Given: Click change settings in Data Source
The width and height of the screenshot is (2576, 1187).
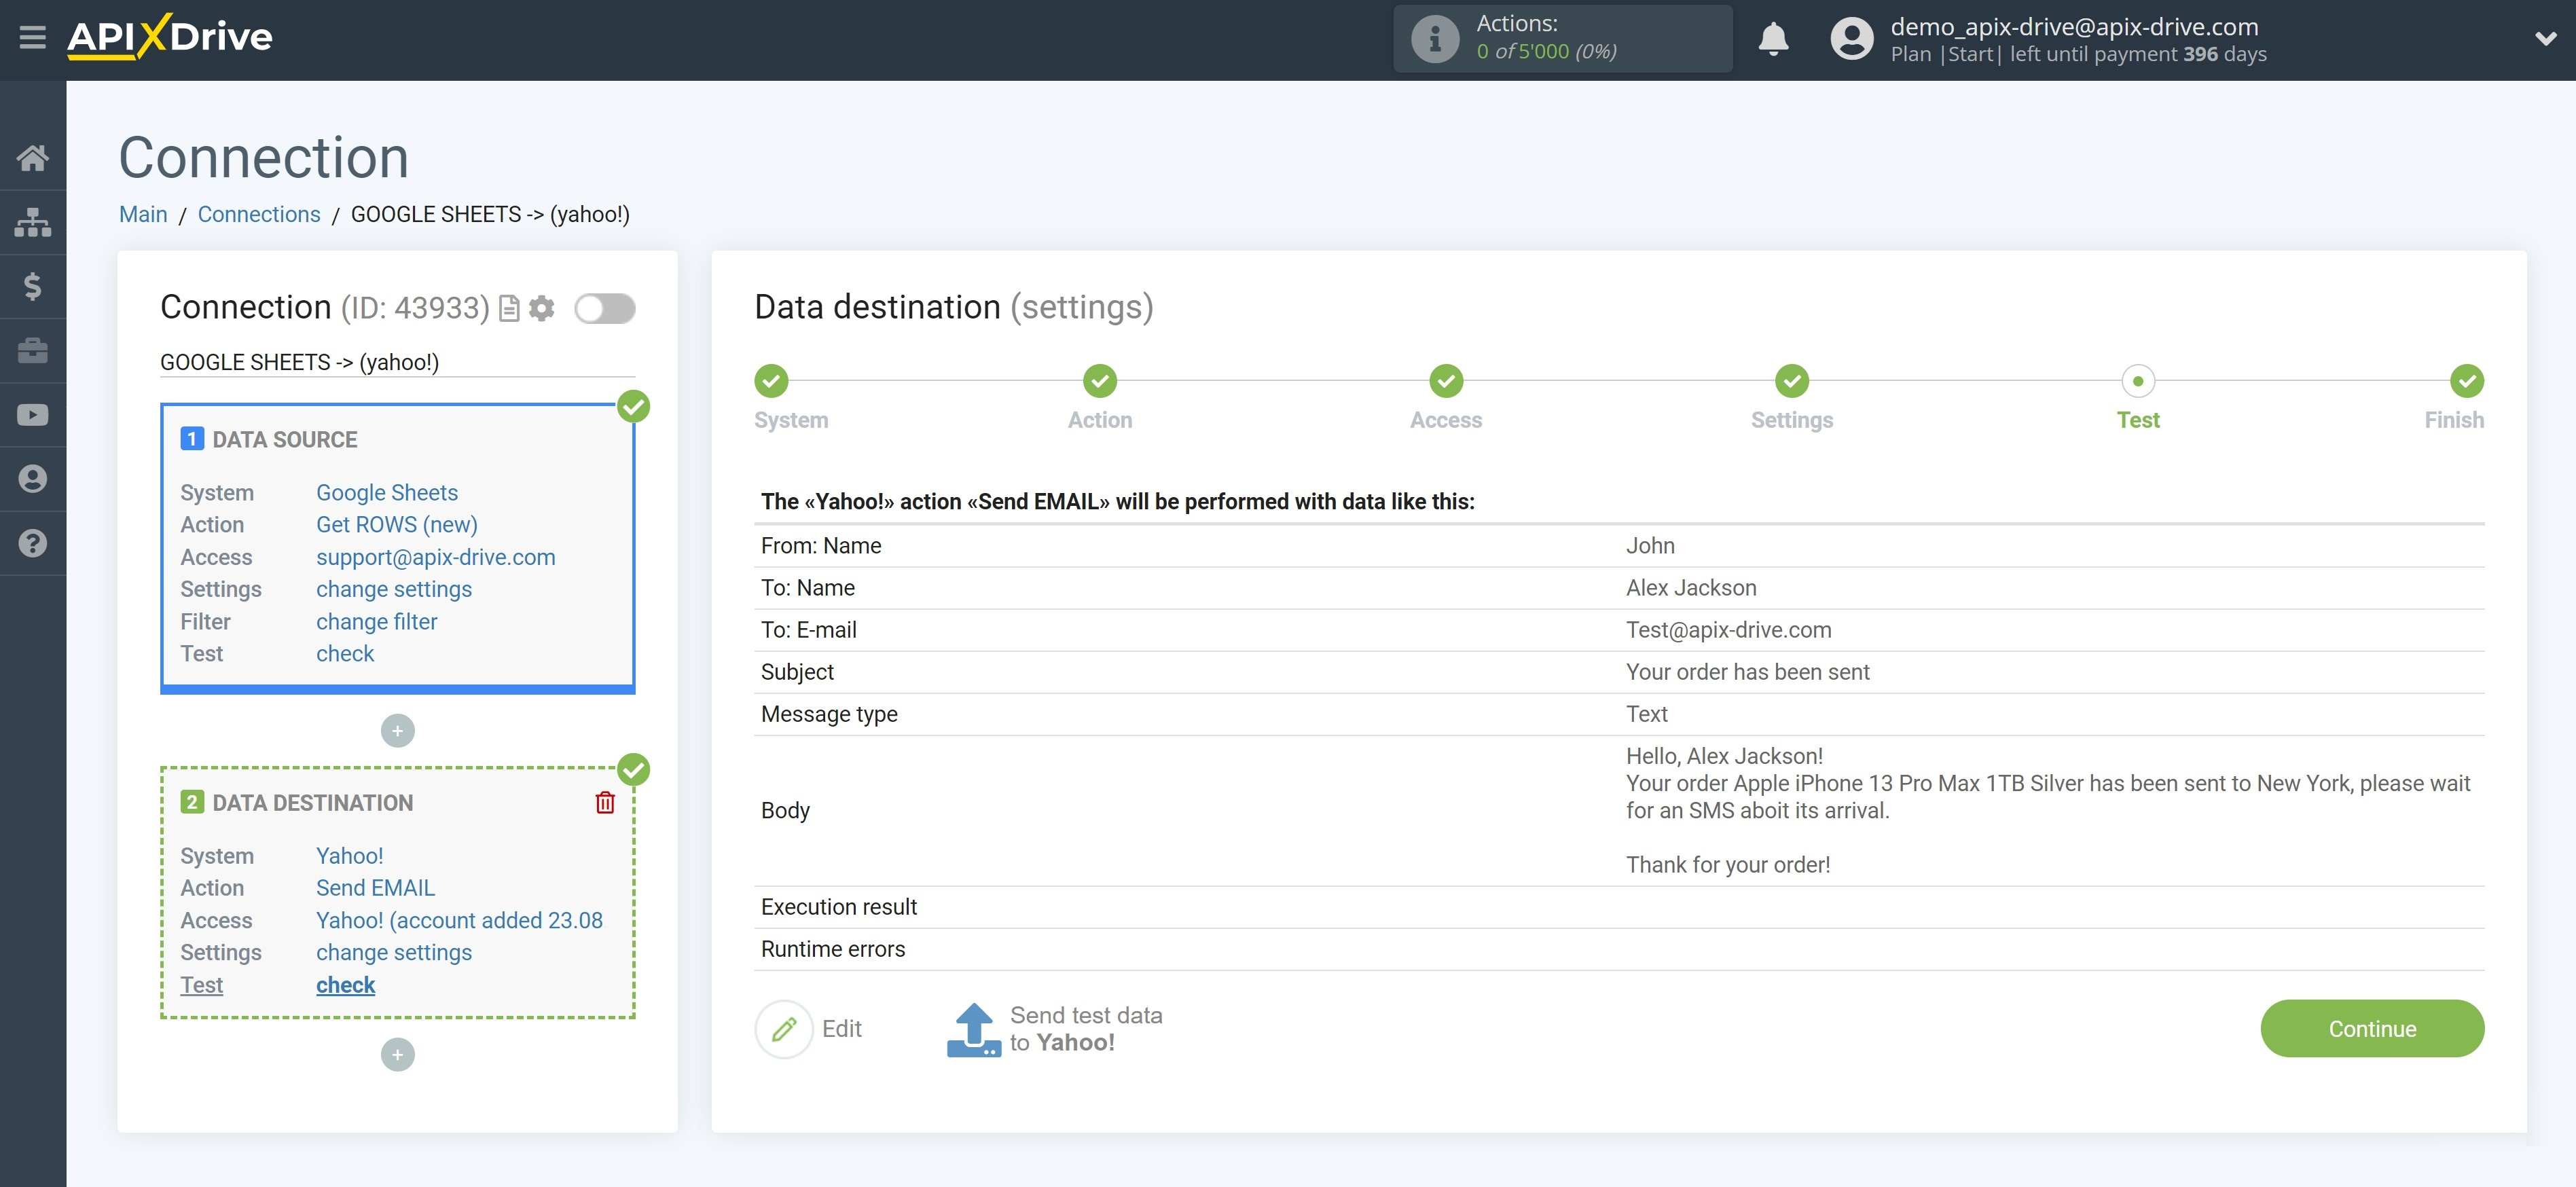Looking at the screenshot, I should point(394,589).
